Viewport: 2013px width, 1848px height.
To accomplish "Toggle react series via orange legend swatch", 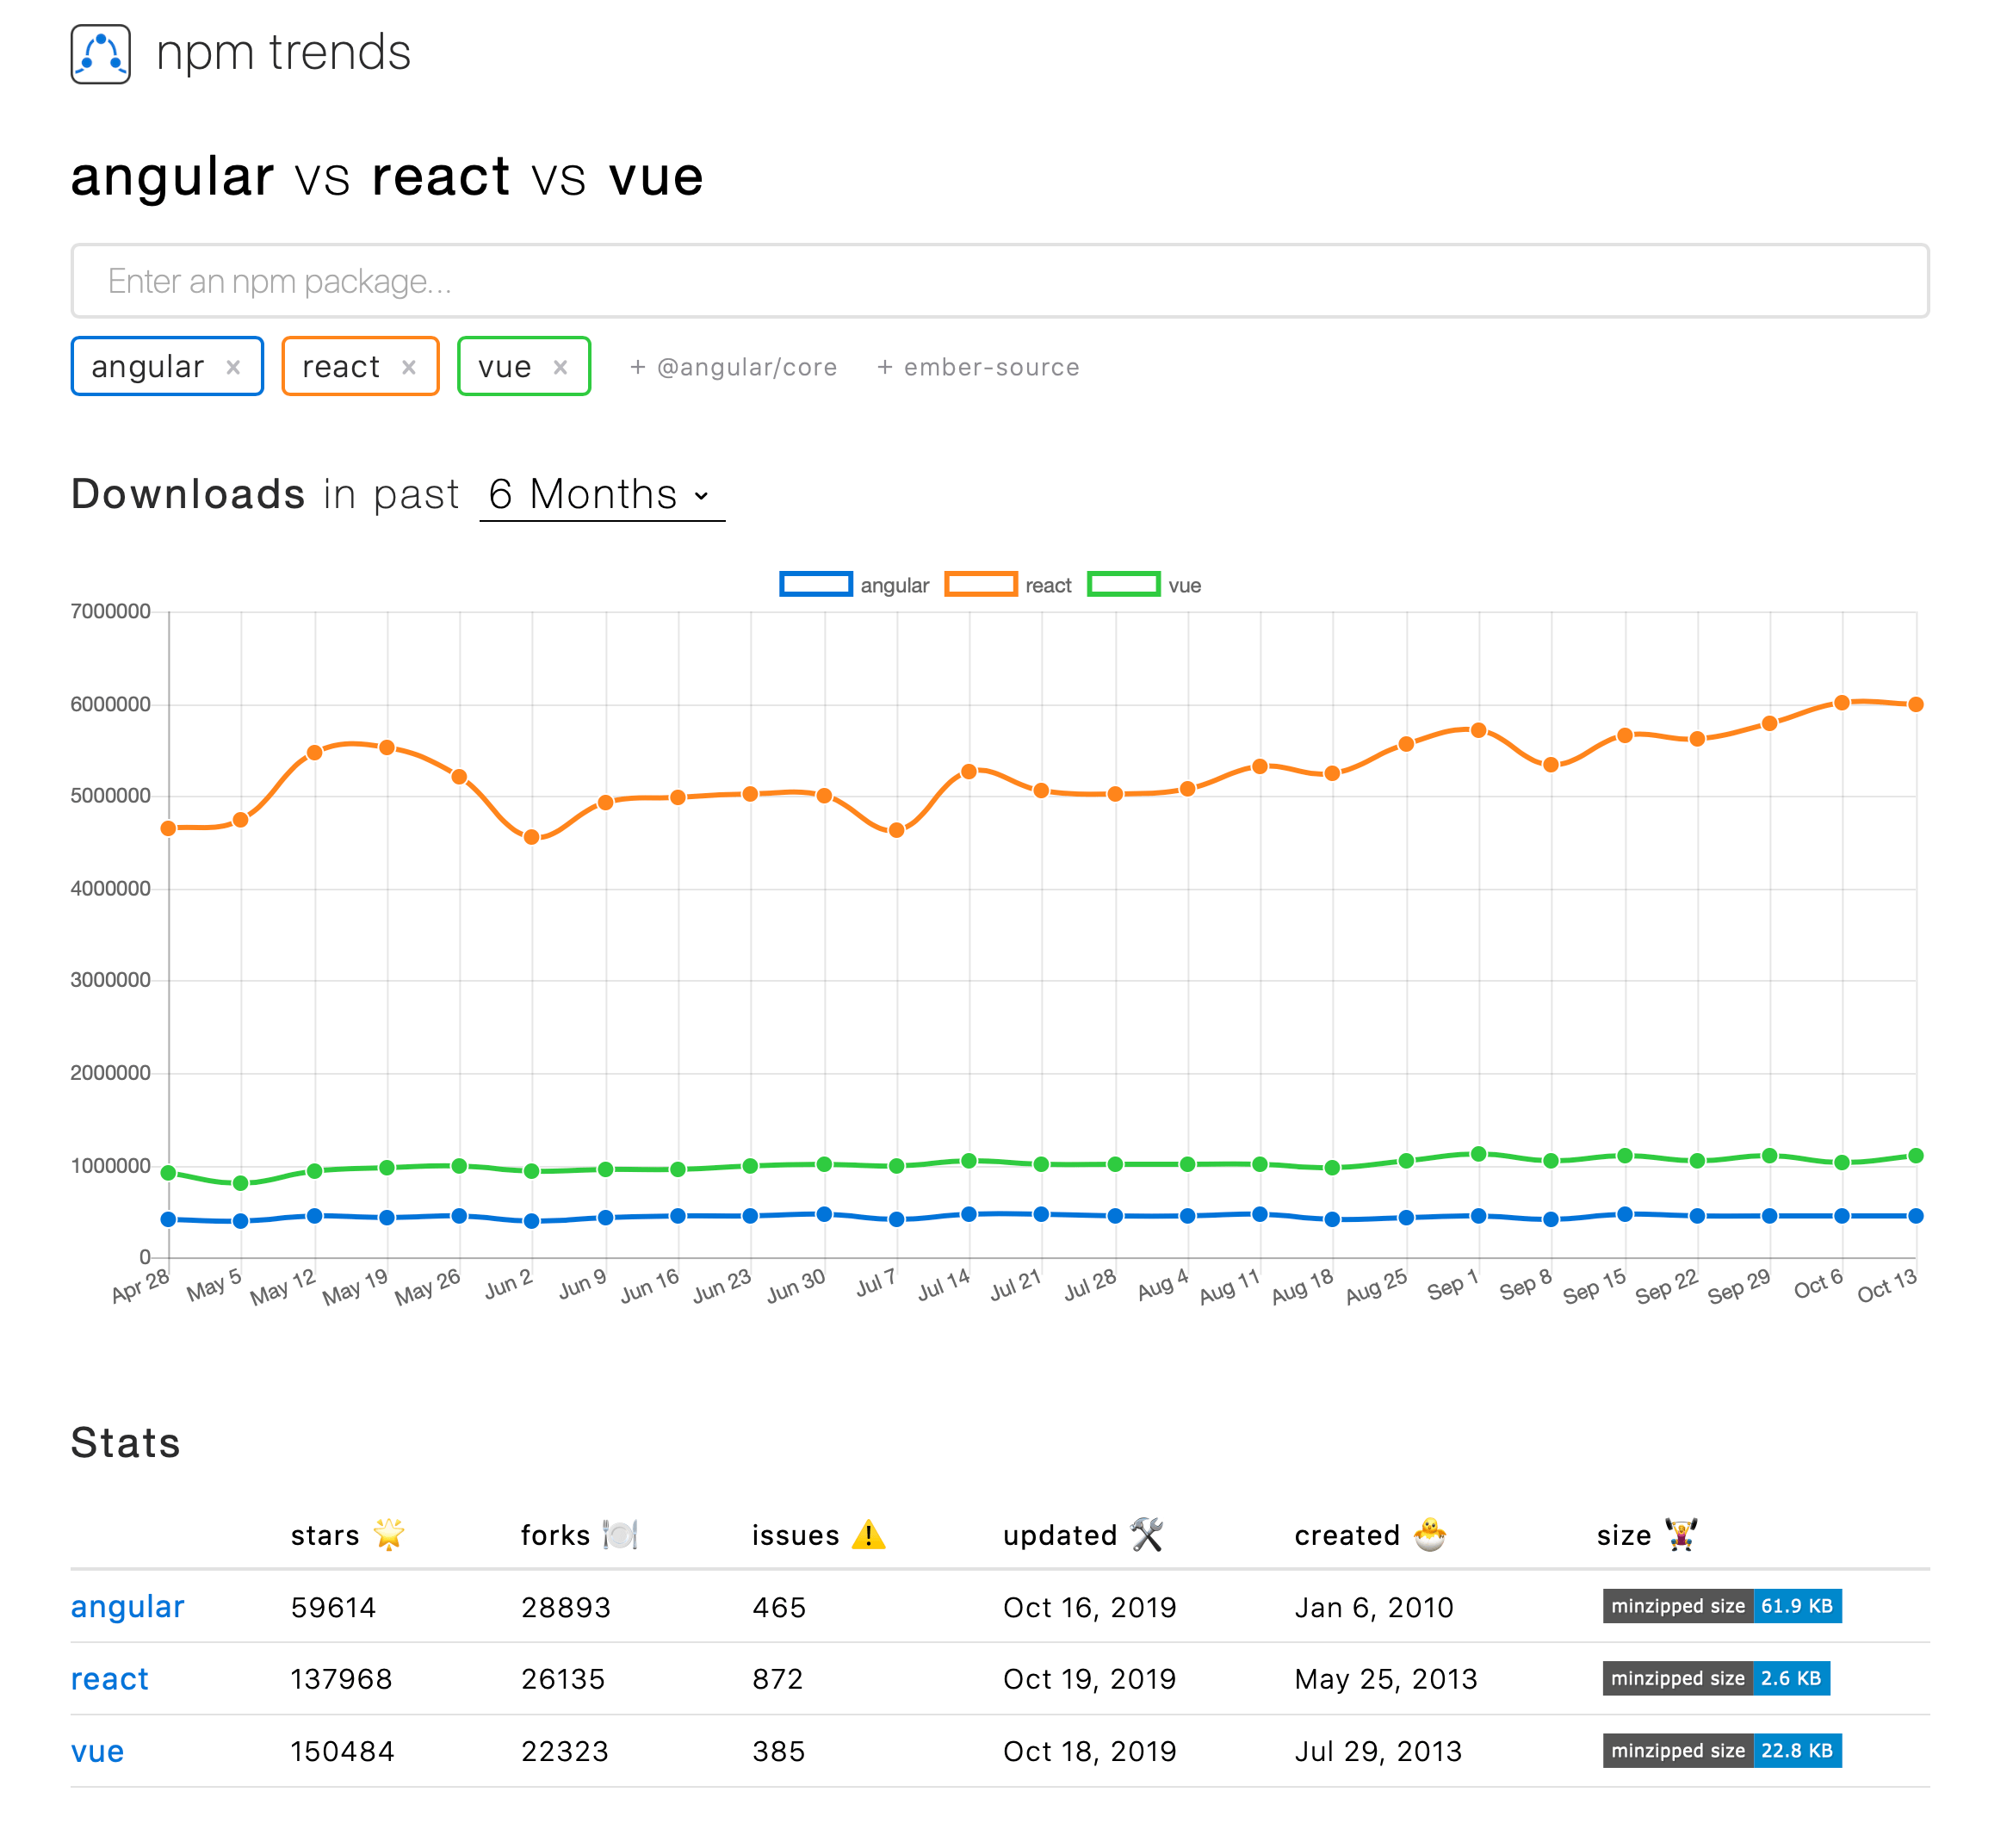I will [981, 585].
